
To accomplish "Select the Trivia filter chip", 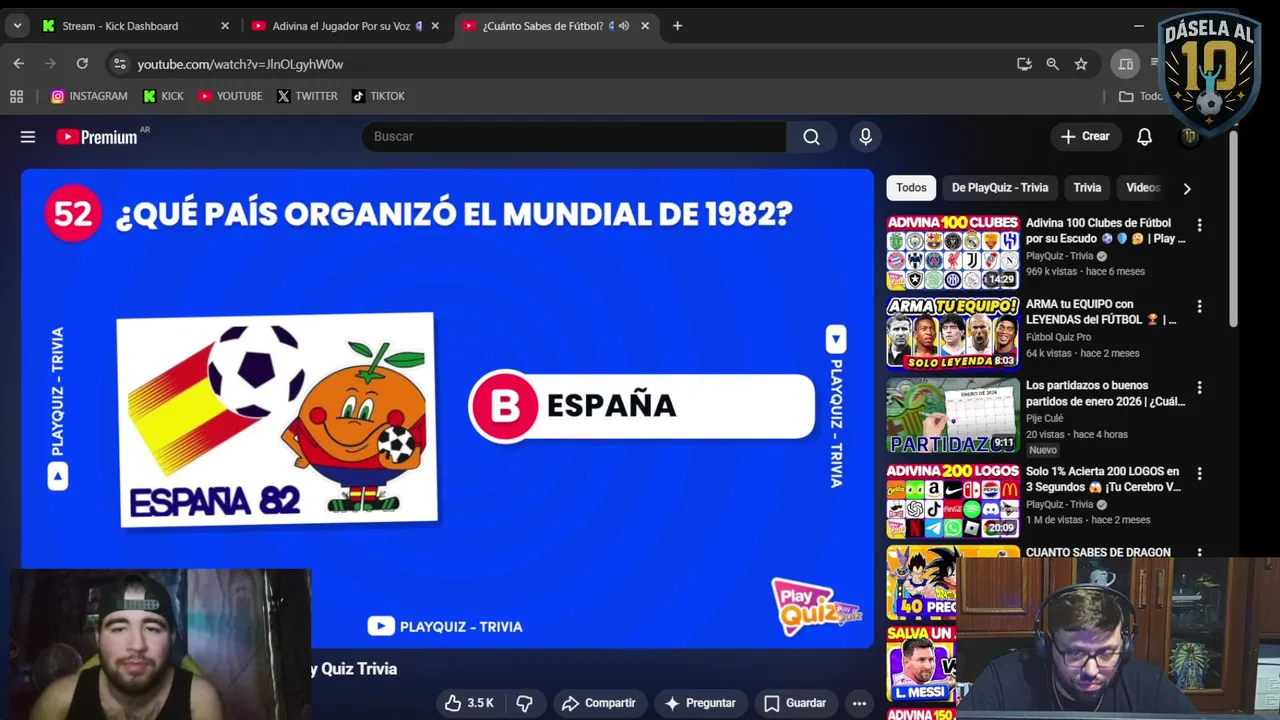I will (x=1087, y=188).
